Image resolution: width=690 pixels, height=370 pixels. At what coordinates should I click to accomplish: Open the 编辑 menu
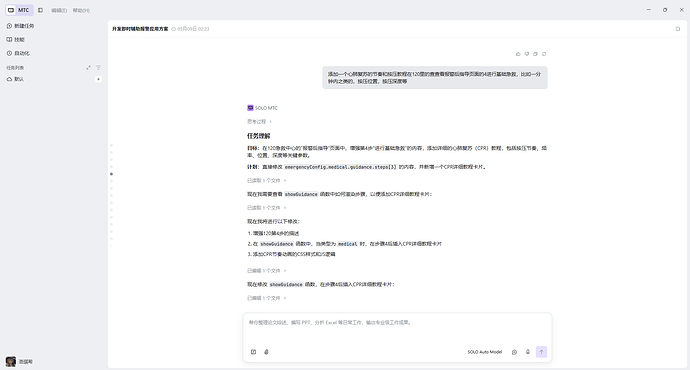(59, 11)
